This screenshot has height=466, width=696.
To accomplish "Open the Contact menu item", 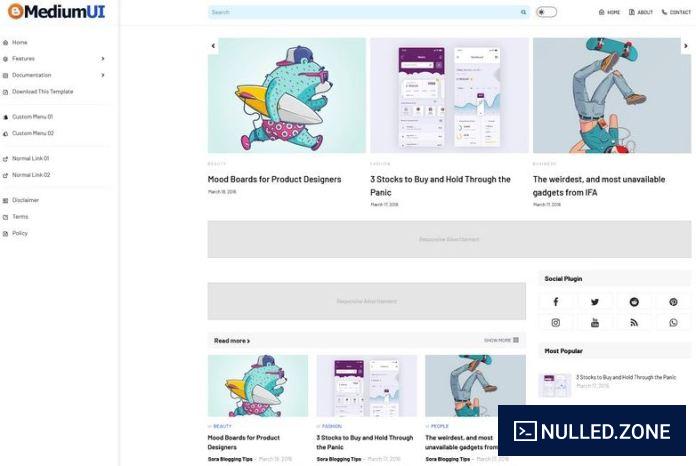I will pos(676,12).
